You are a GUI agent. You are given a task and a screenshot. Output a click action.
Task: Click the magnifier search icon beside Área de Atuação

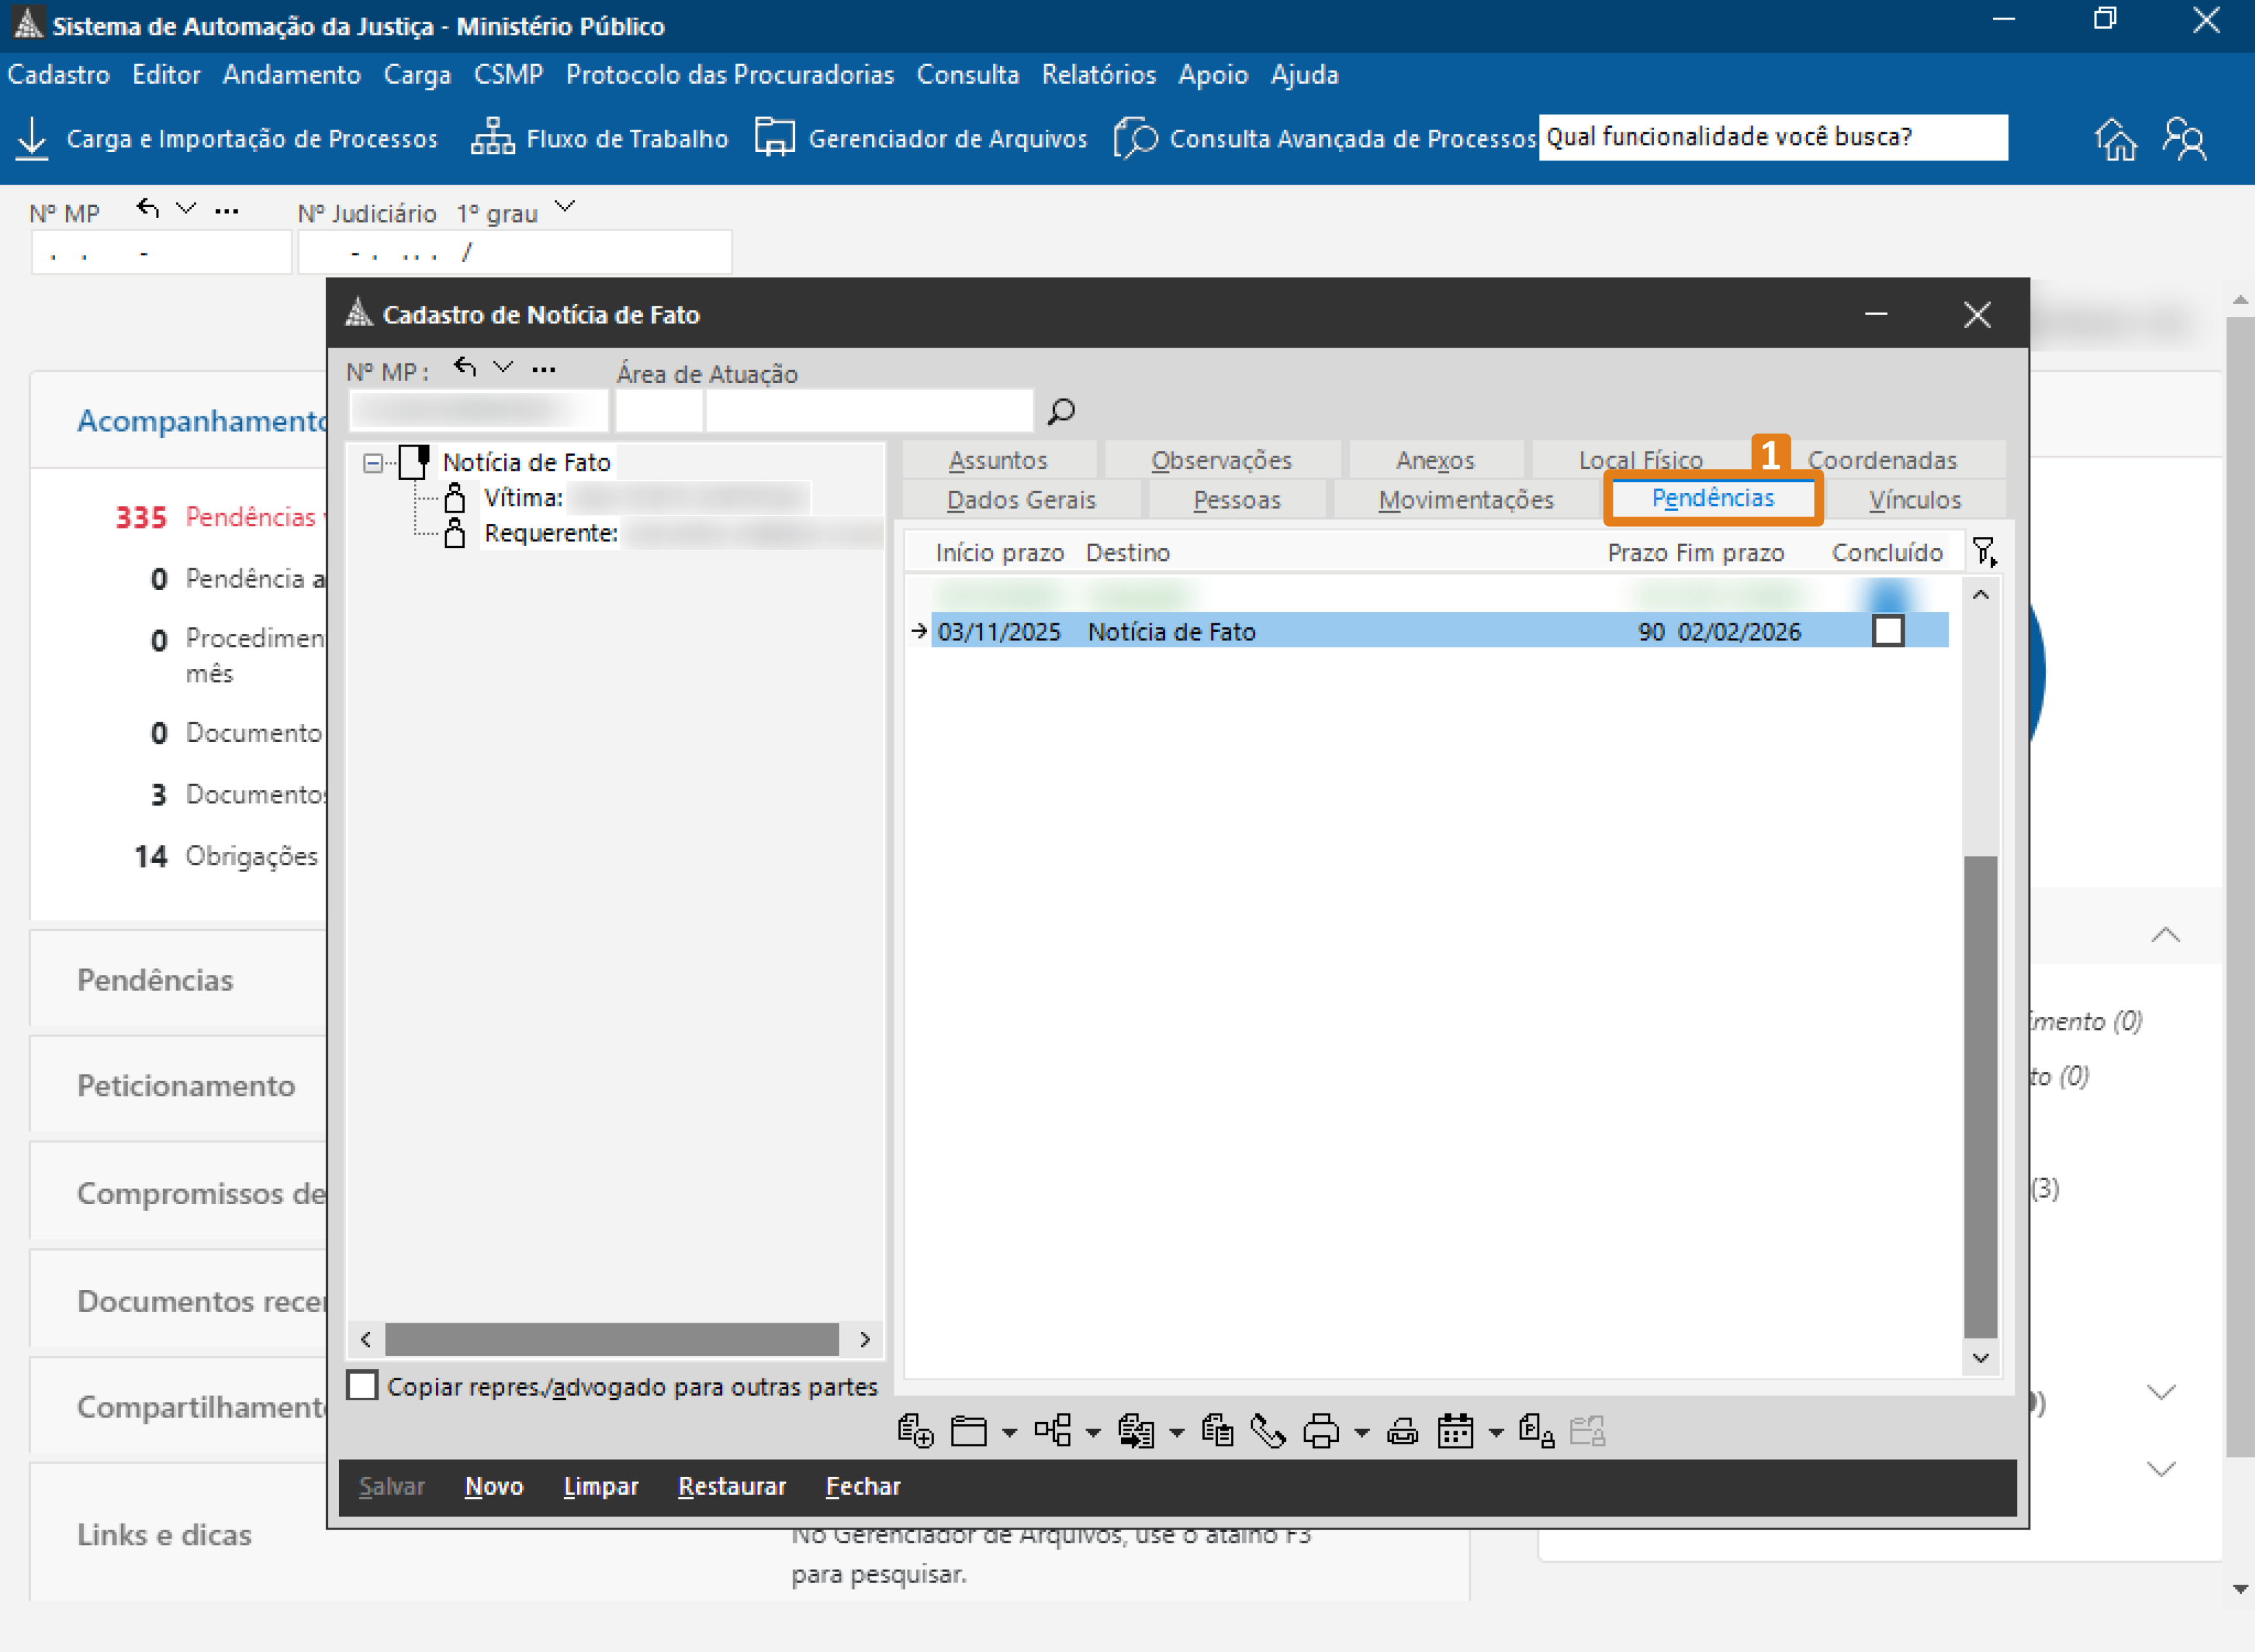pyautogui.click(x=1061, y=411)
